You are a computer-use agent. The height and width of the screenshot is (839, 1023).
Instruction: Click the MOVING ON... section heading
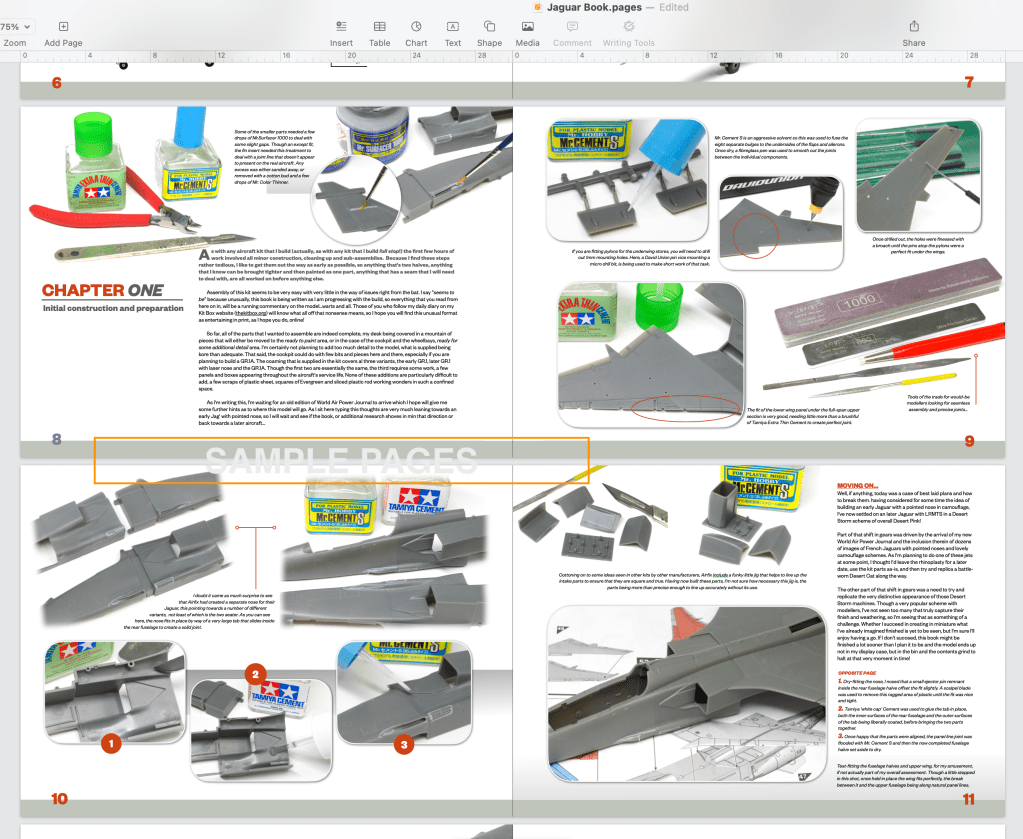(857, 485)
